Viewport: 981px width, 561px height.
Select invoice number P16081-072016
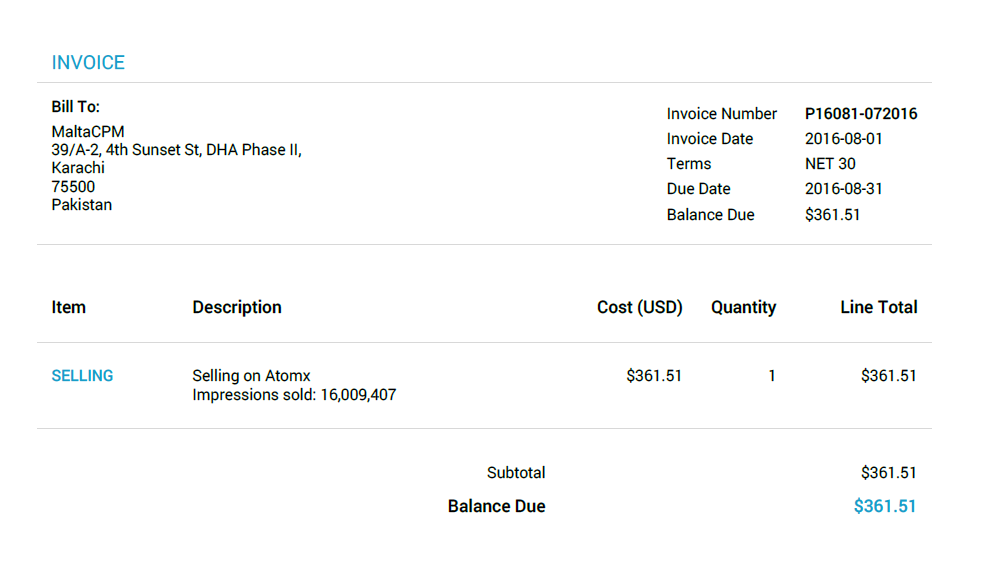pyautogui.click(x=861, y=114)
